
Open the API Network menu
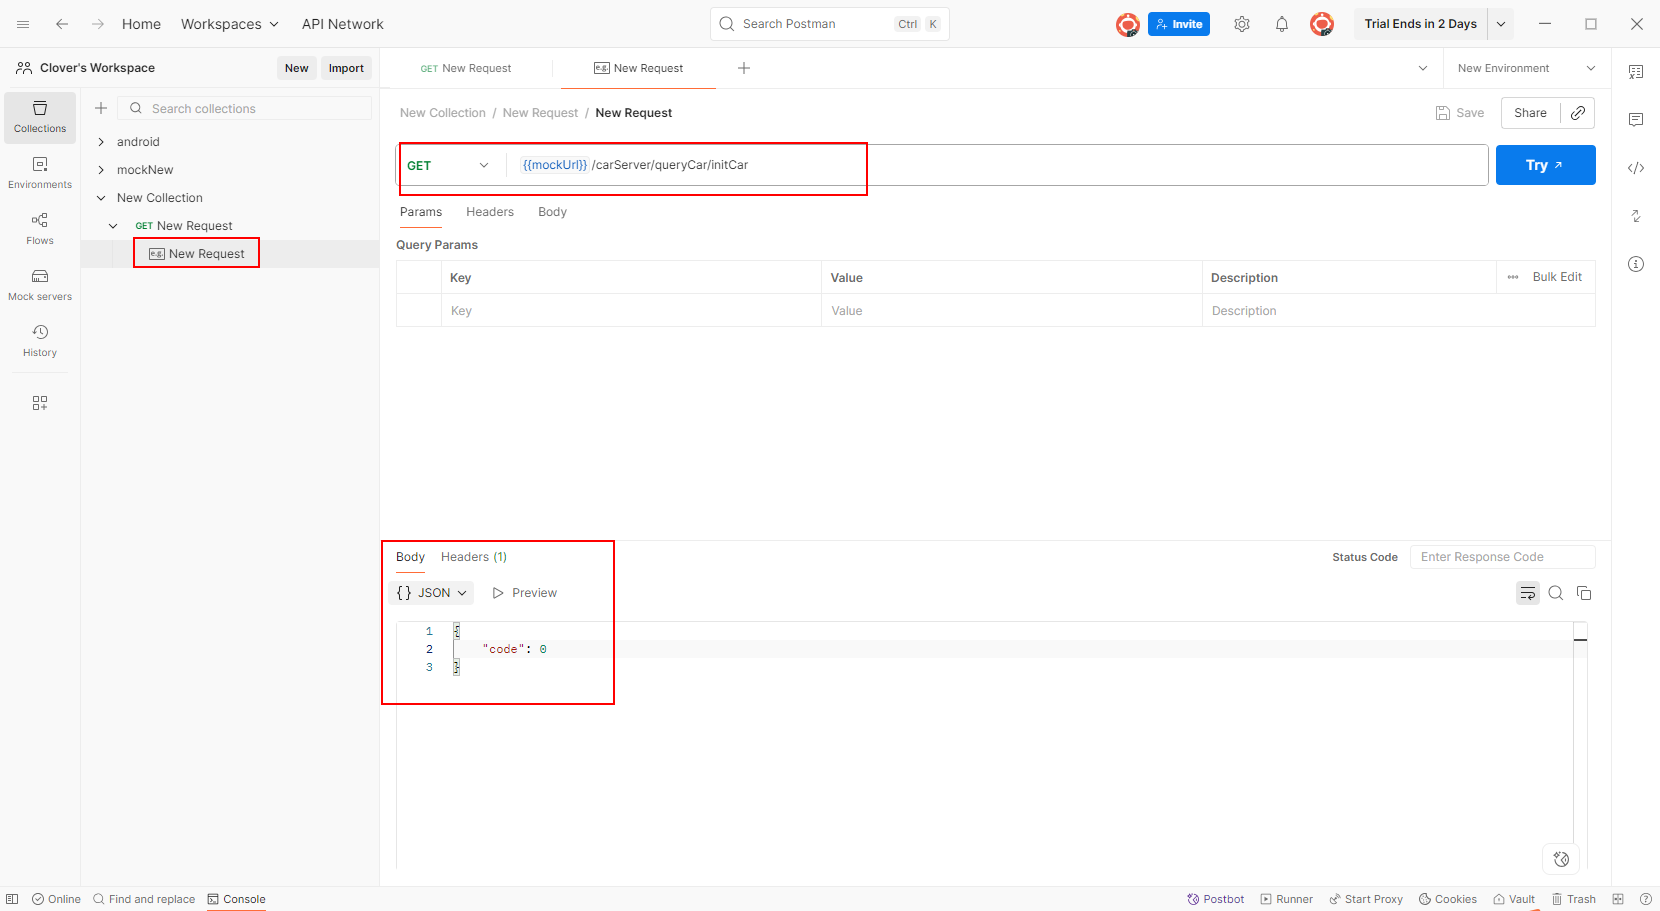343,24
